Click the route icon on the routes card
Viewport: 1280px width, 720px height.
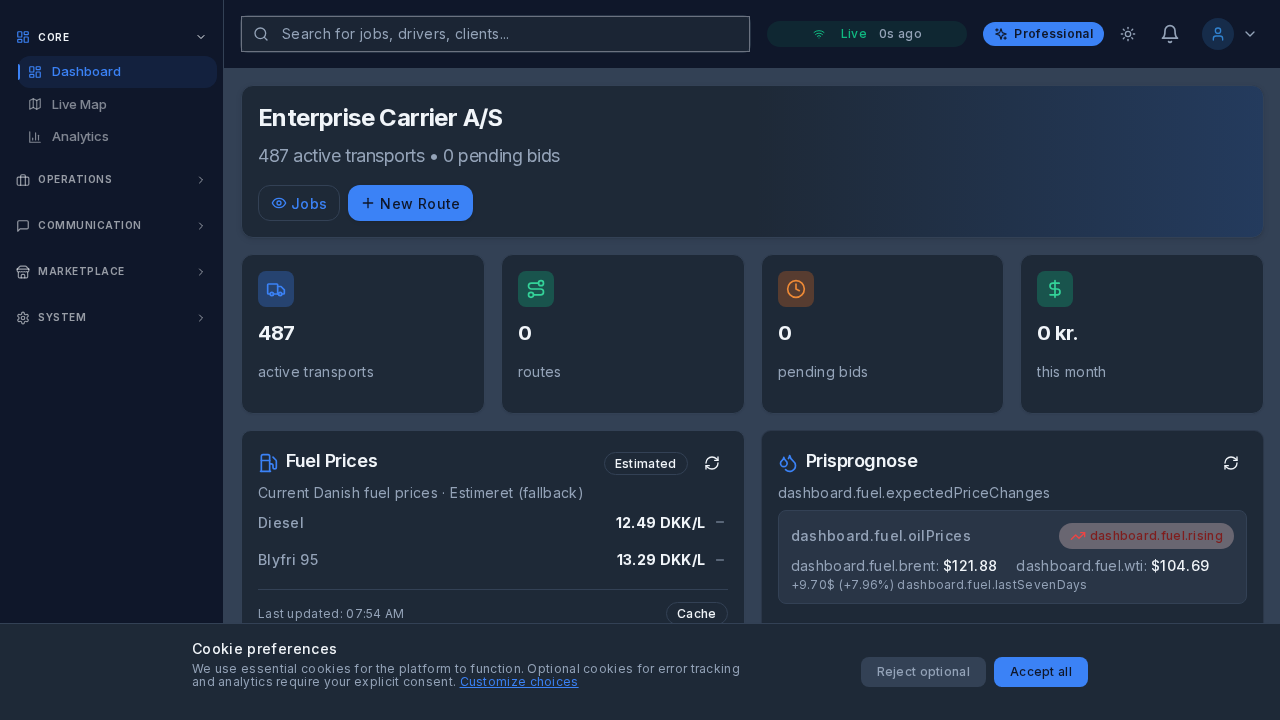point(536,289)
